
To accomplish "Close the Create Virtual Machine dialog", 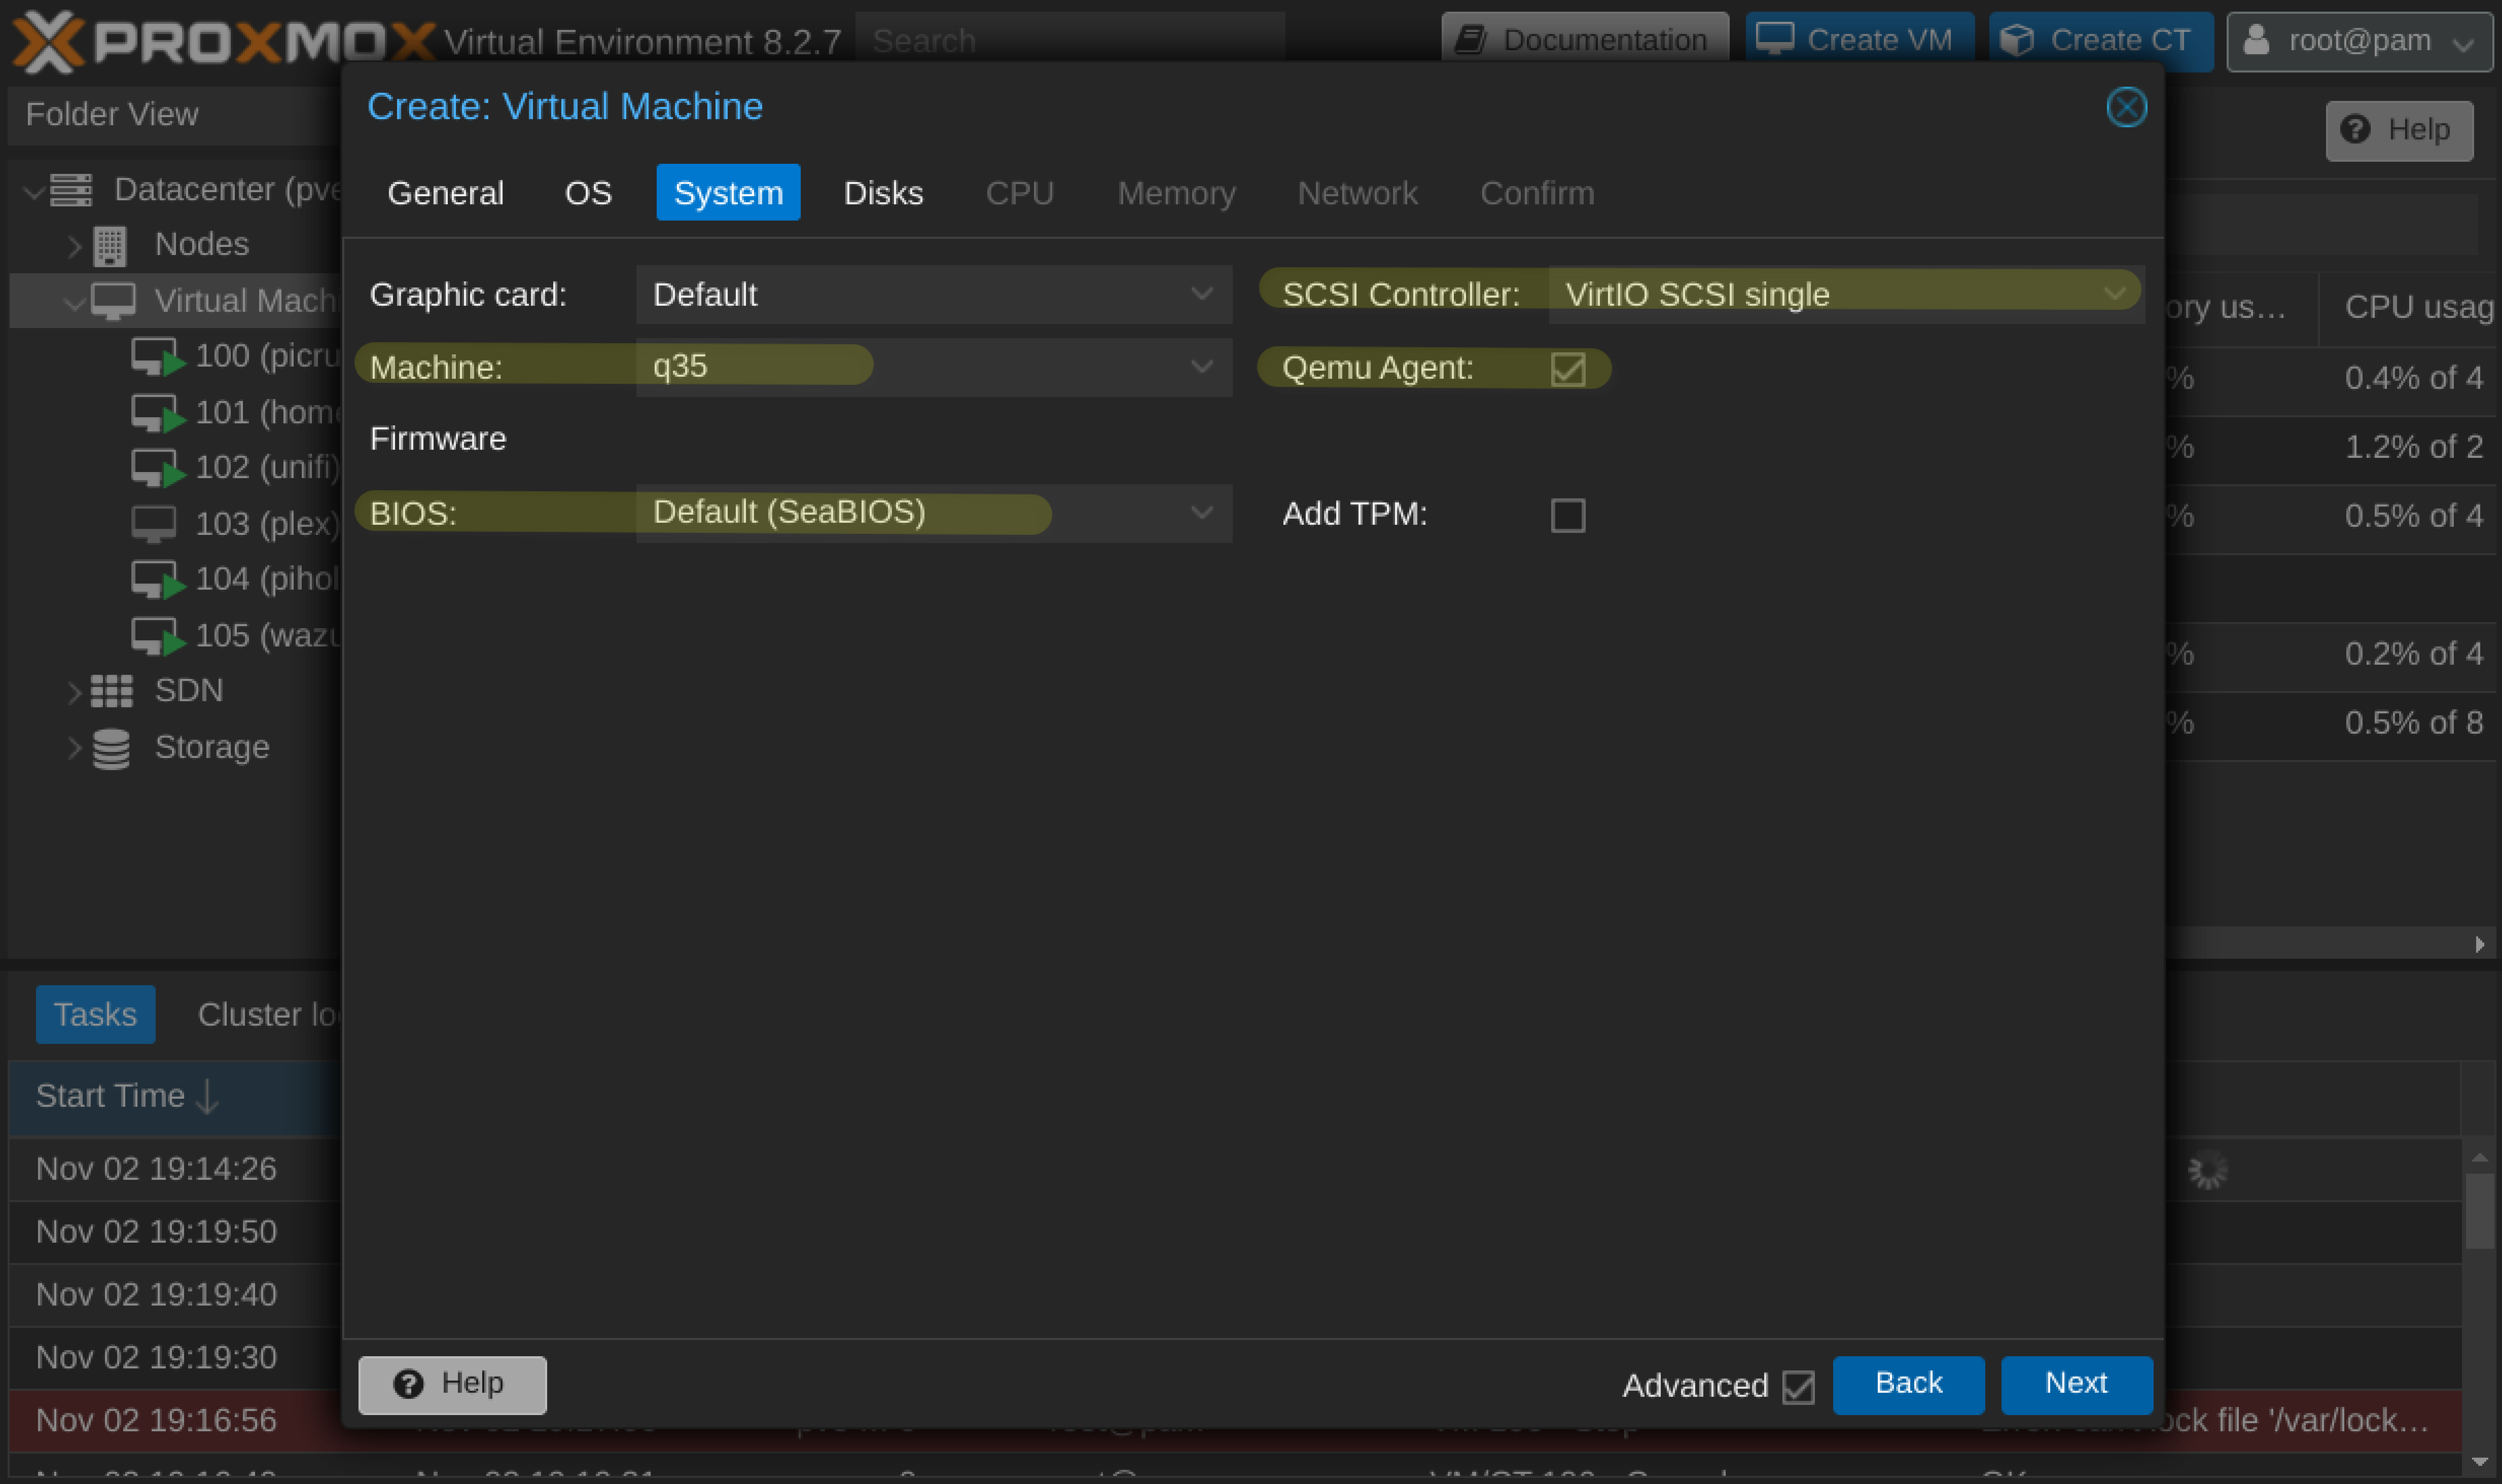I will 2126,107.
